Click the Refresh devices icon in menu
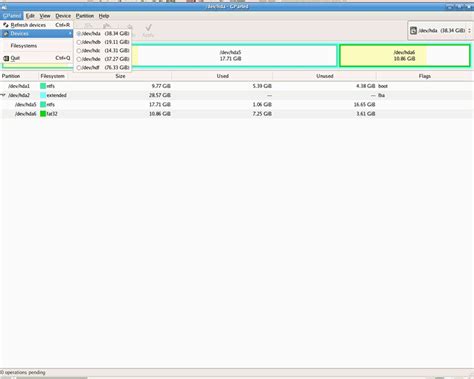The image size is (474, 379). point(6,25)
